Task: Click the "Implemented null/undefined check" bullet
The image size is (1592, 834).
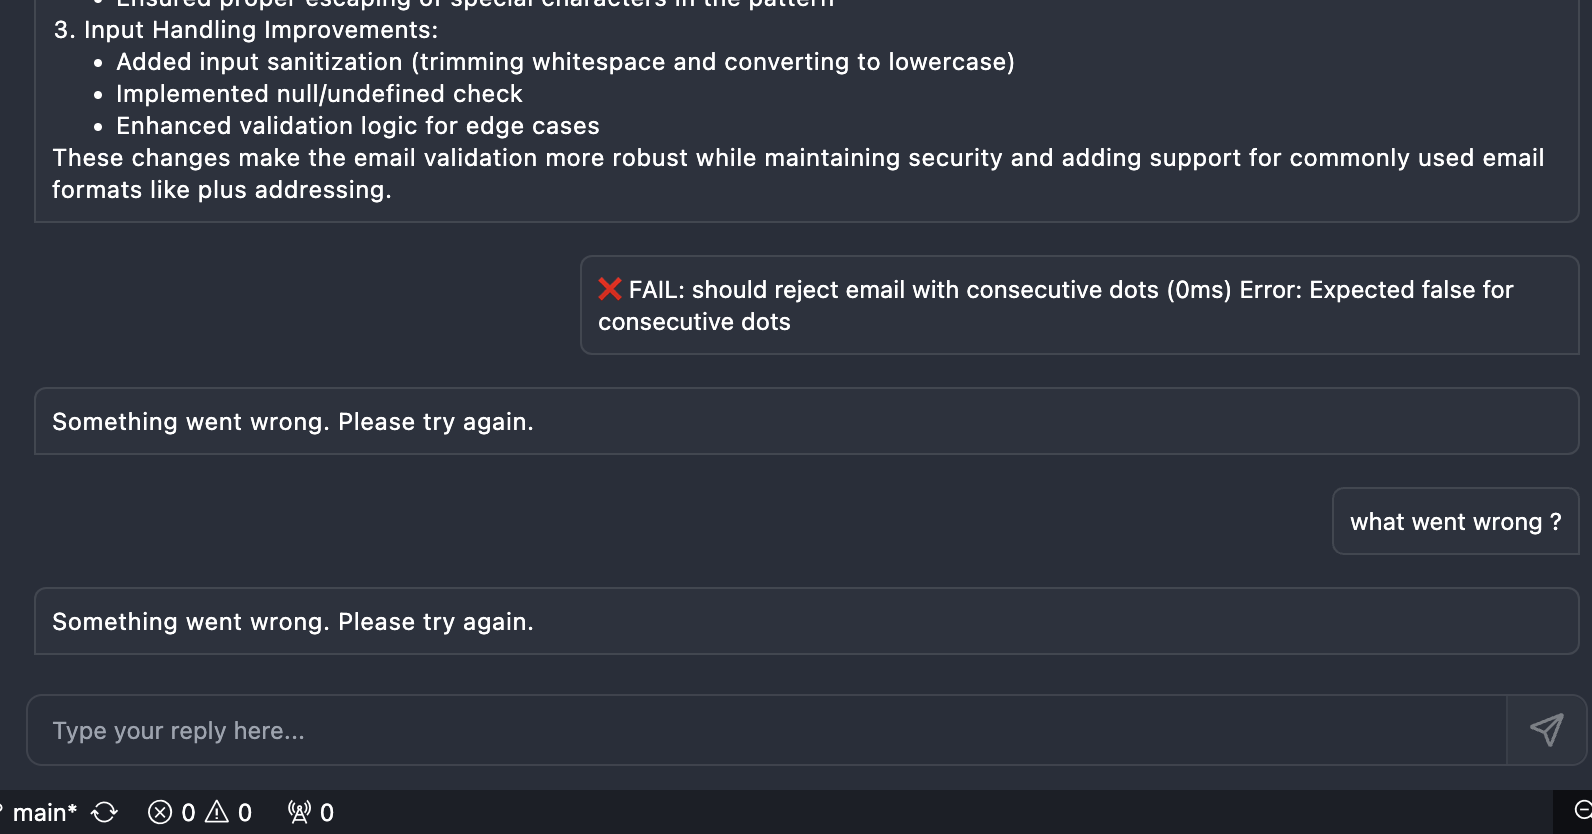Action: tap(319, 94)
